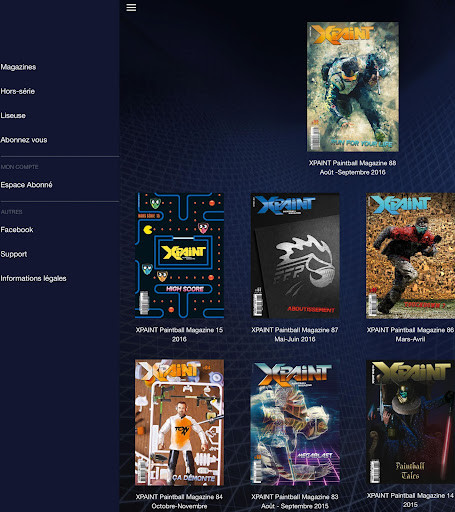Open Magazine 14 Paintball Tales cover
455x512 pixels.
(x=410, y=421)
